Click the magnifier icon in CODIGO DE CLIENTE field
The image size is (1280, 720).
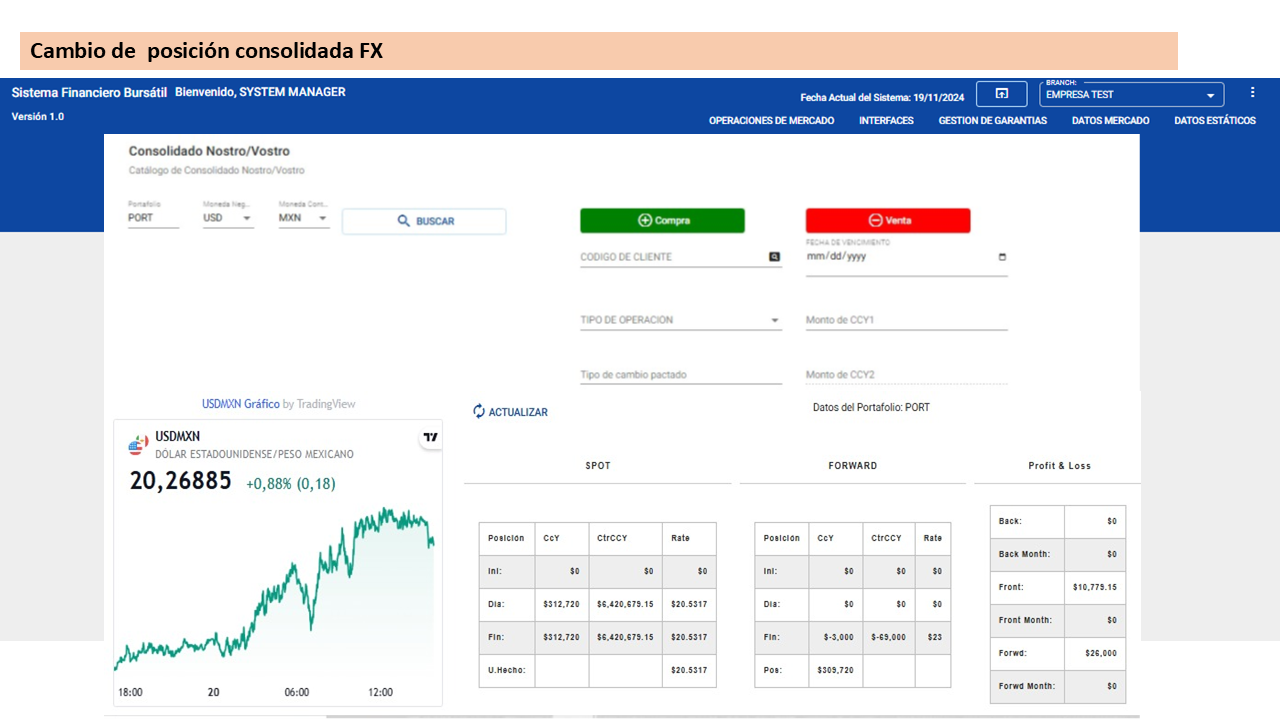(774, 256)
